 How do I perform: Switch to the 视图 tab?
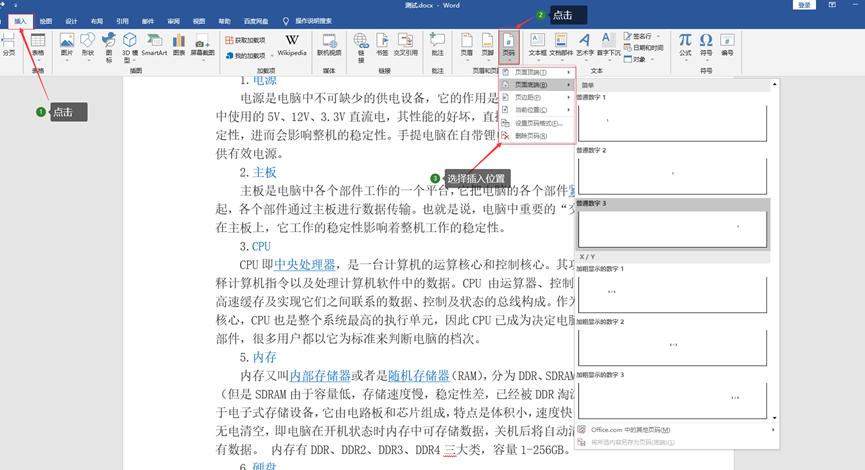[x=199, y=22]
